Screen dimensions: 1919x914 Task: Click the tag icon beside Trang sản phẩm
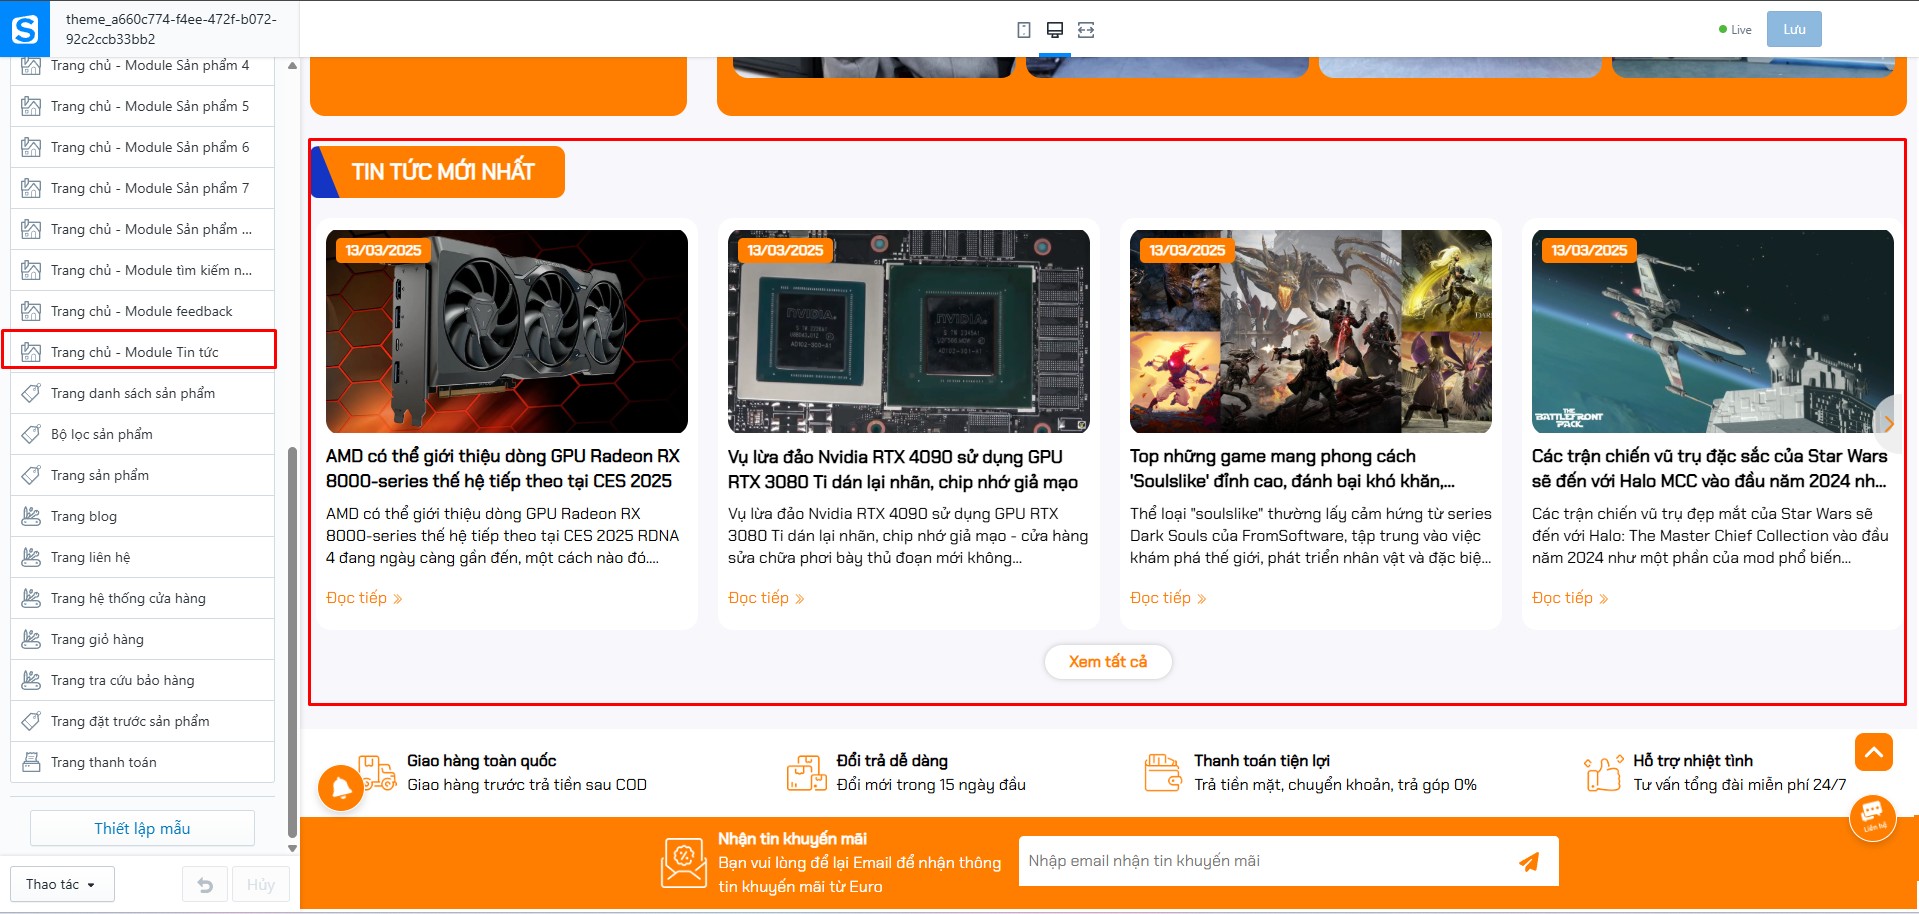tap(31, 475)
